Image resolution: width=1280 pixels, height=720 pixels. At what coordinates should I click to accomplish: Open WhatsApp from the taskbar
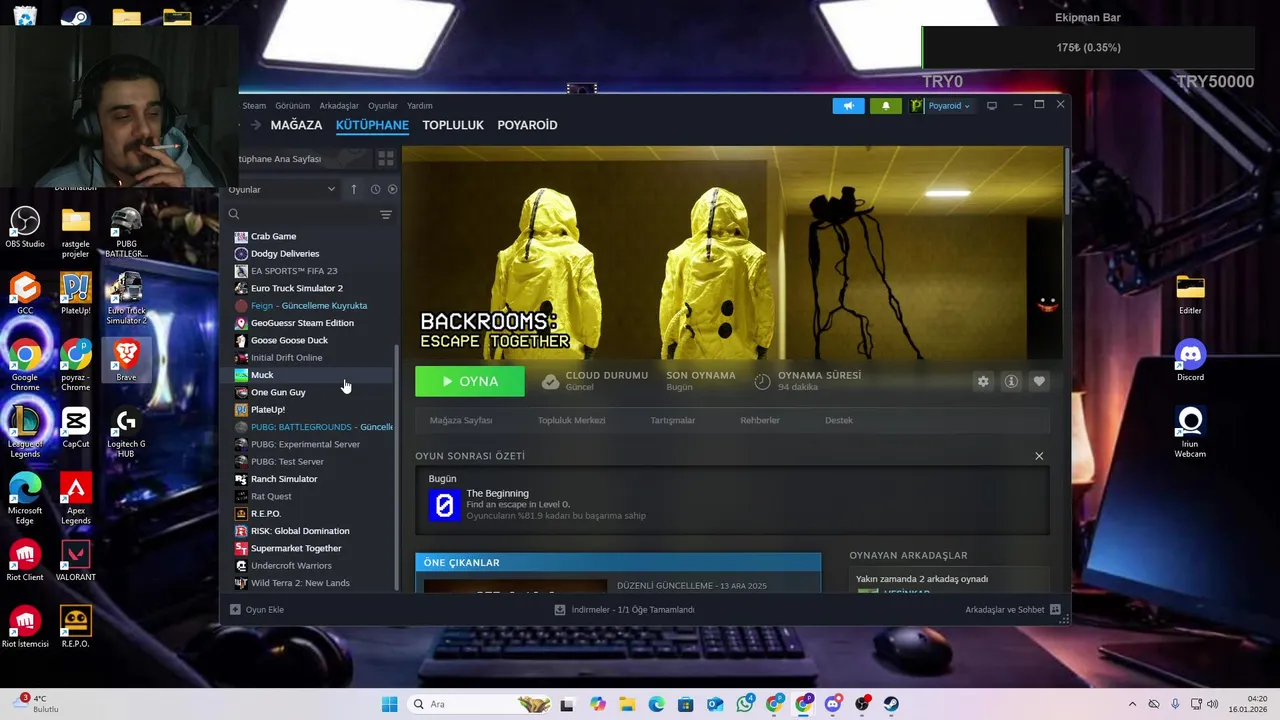coord(745,704)
